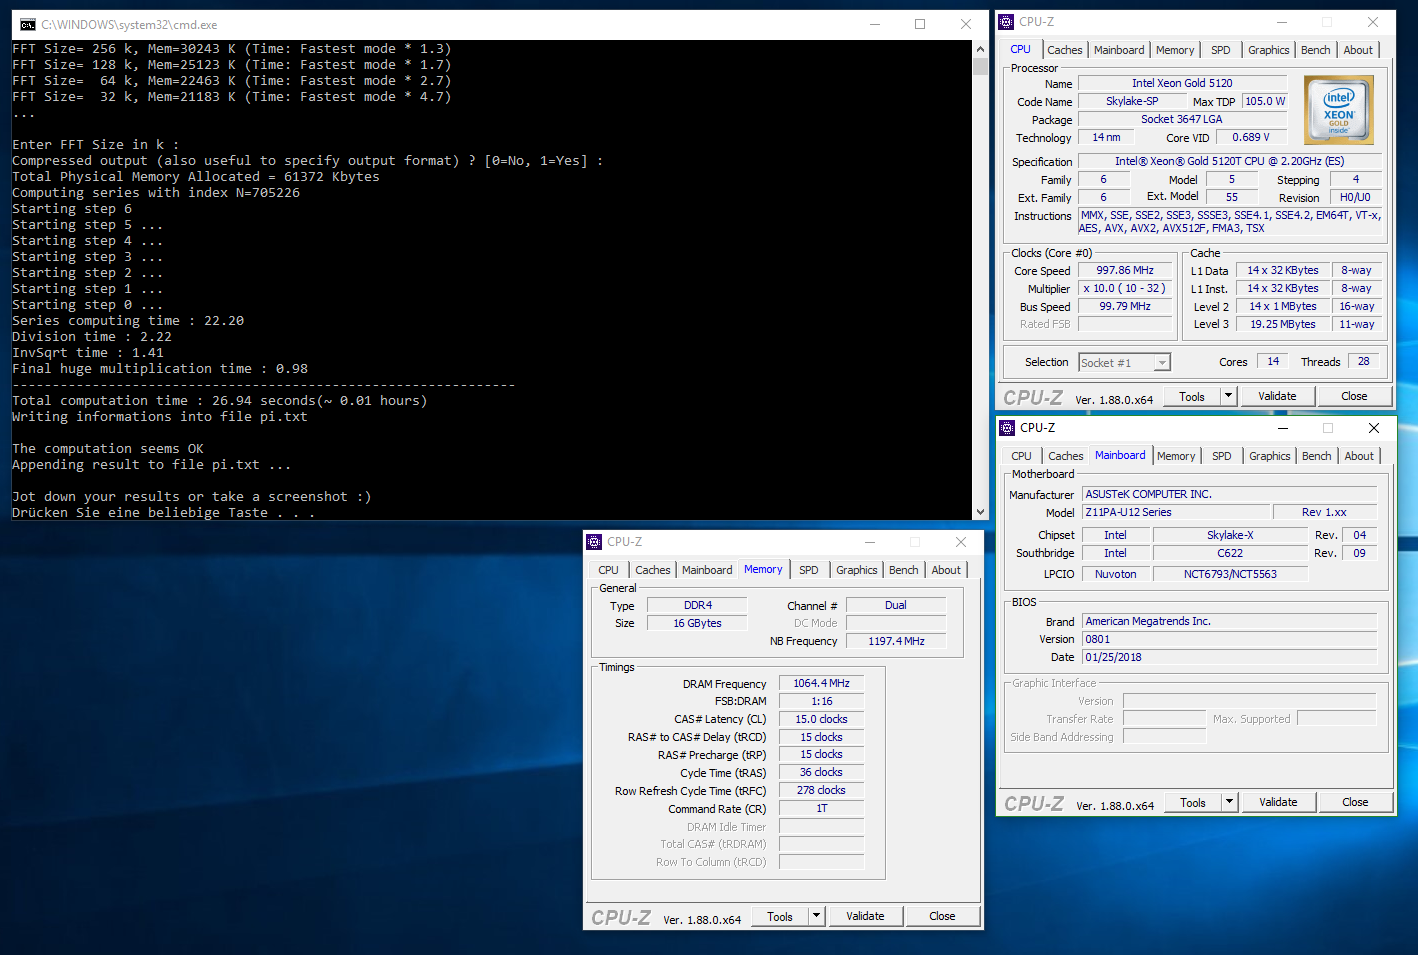This screenshot has width=1418, height=955.
Task: Click the Close button in the top CPU window
Action: (1354, 396)
